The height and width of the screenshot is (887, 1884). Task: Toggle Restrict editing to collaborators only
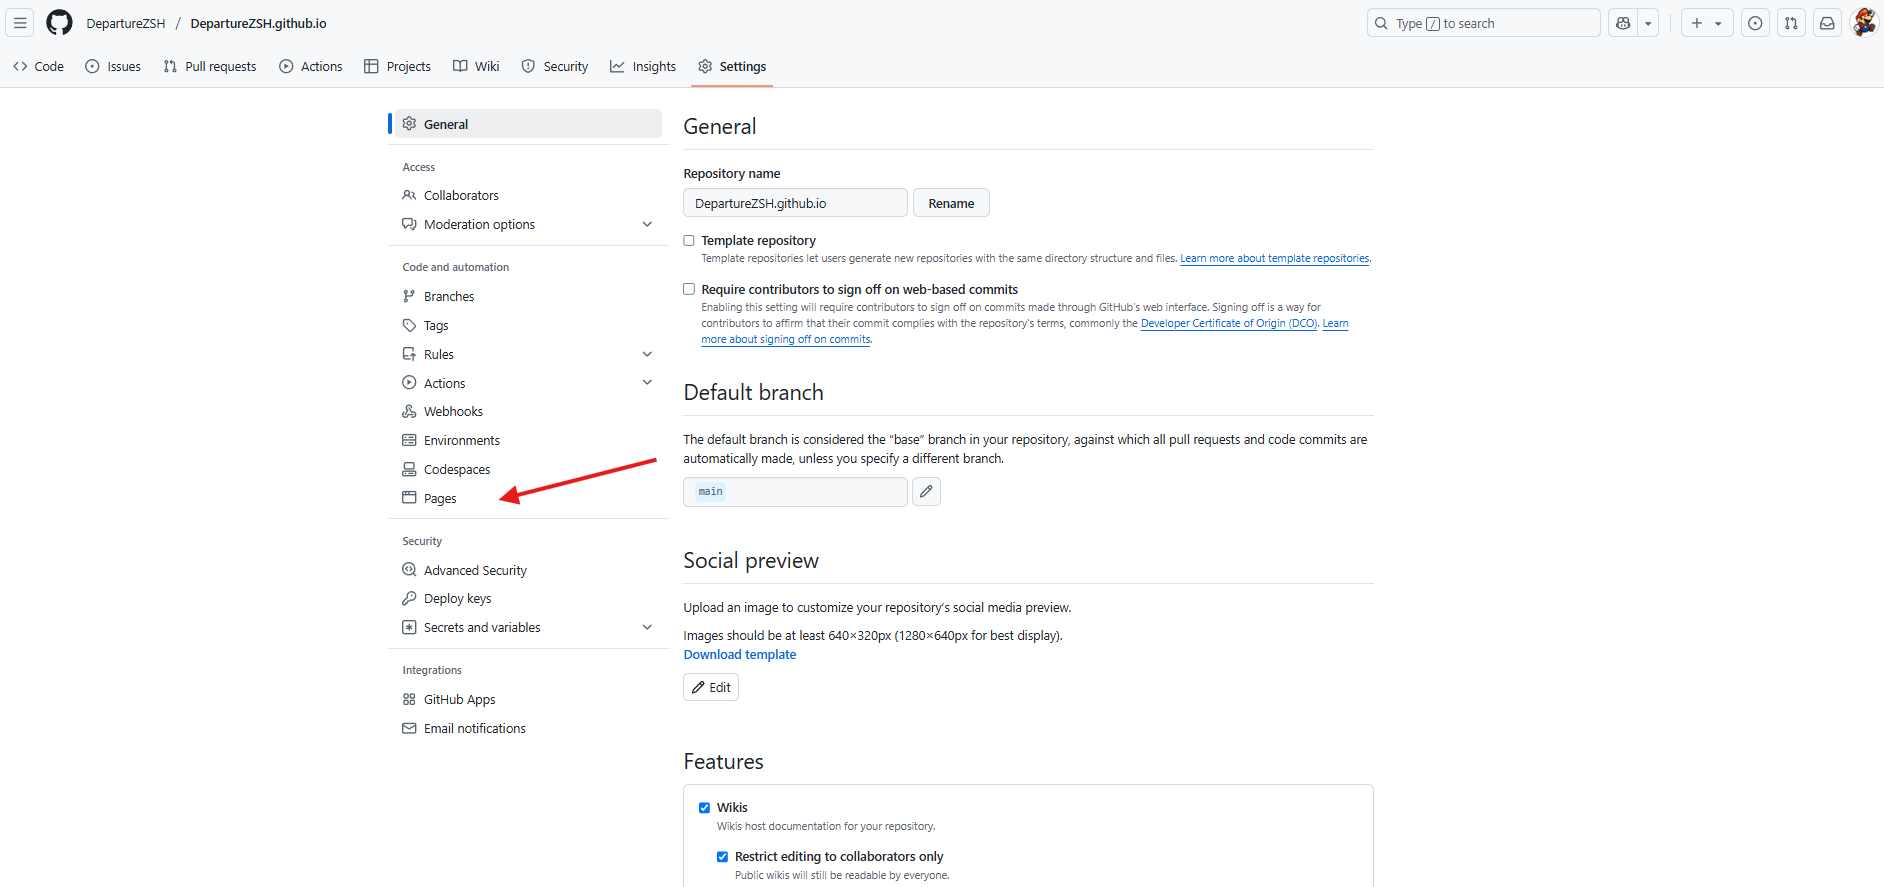point(723,857)
